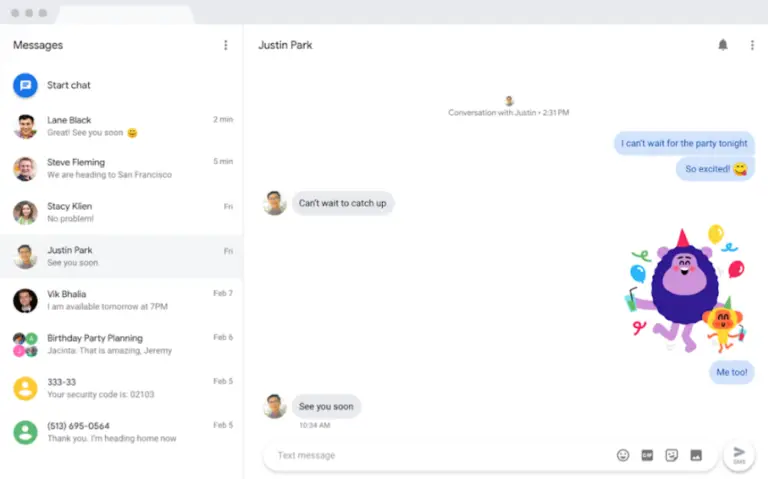
Task: Open the Birthday Party Planning group chat
Action: (x=122, y=344)
